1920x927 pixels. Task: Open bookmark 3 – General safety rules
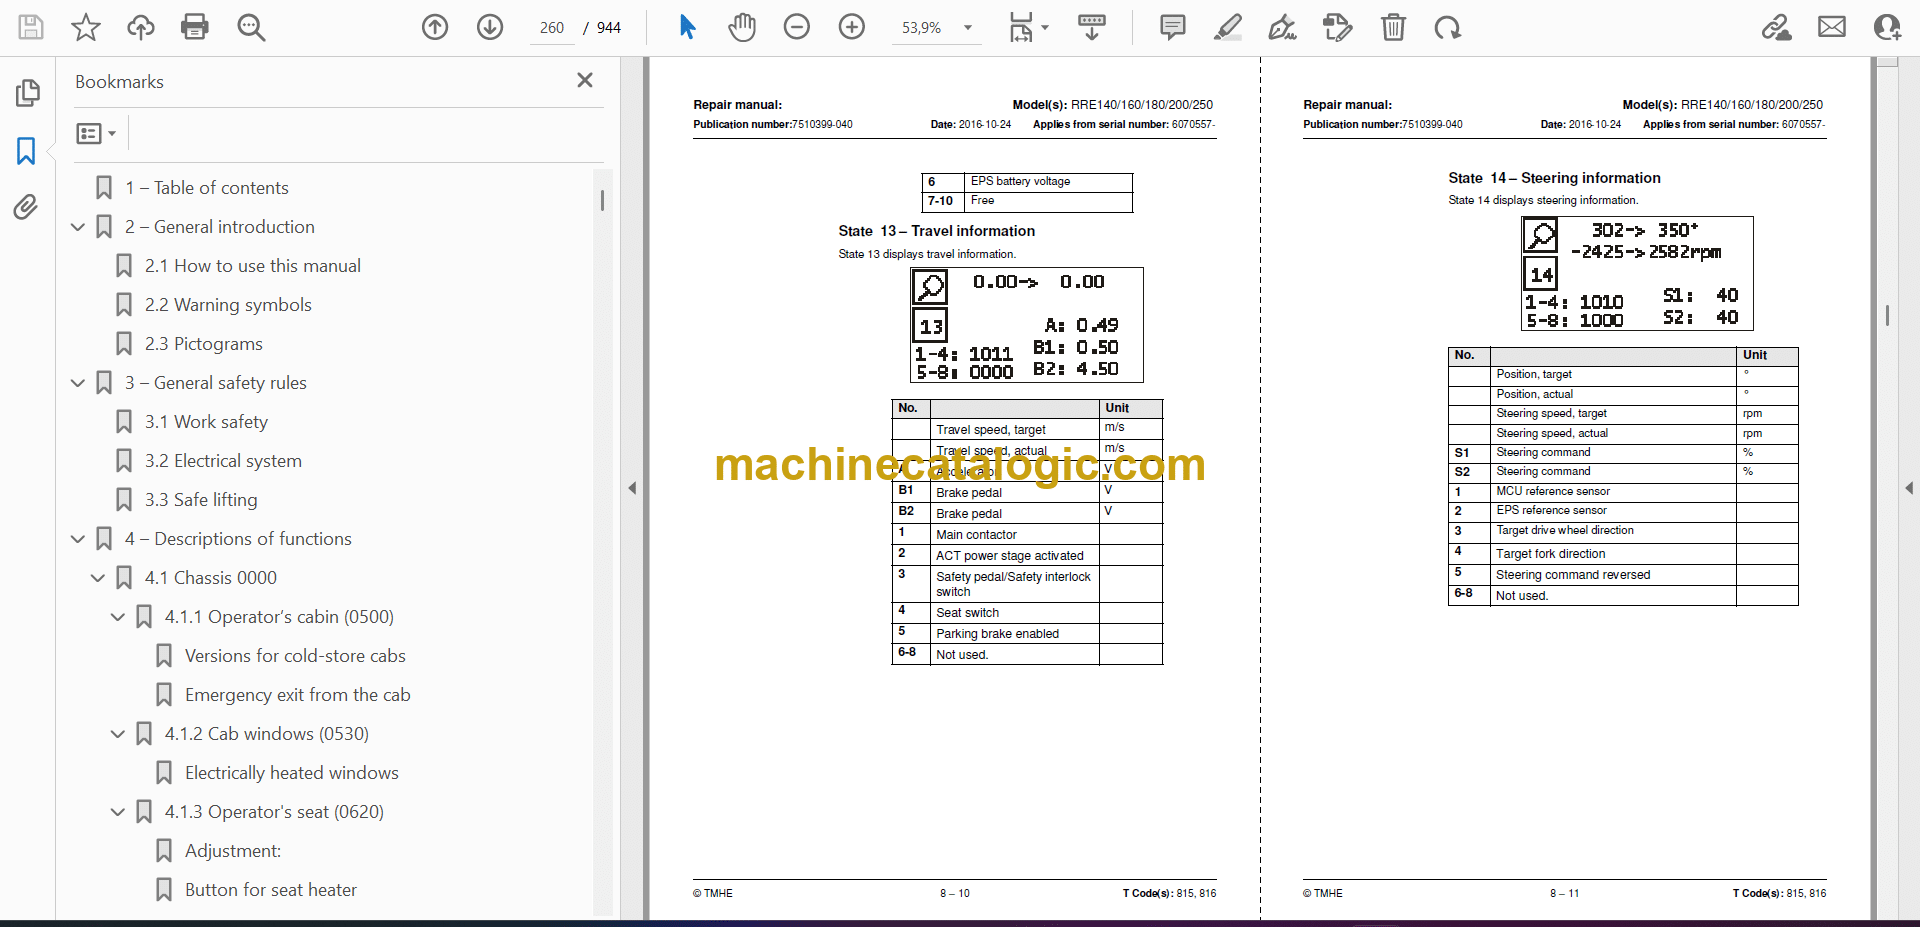[215, 383]
